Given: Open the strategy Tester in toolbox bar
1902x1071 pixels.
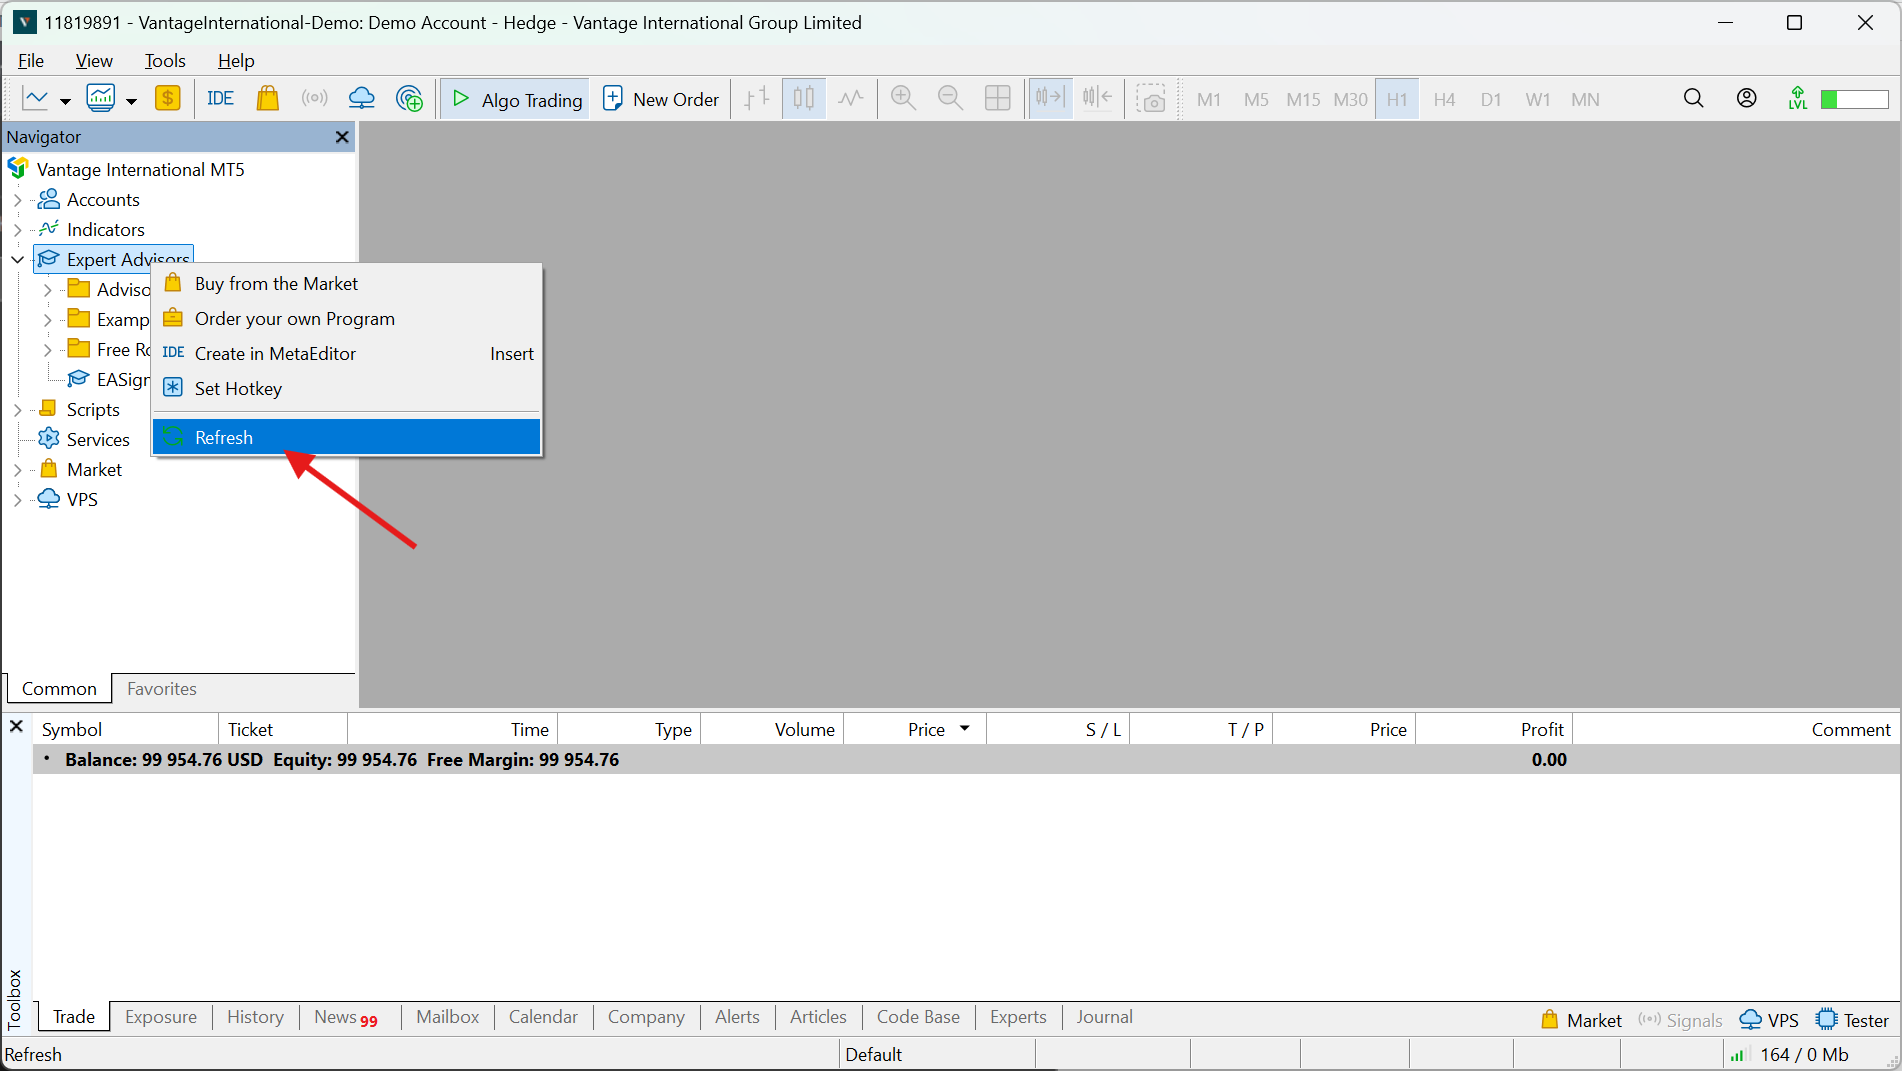Looking at the screenshot, I should (x=1853, y=1020).
